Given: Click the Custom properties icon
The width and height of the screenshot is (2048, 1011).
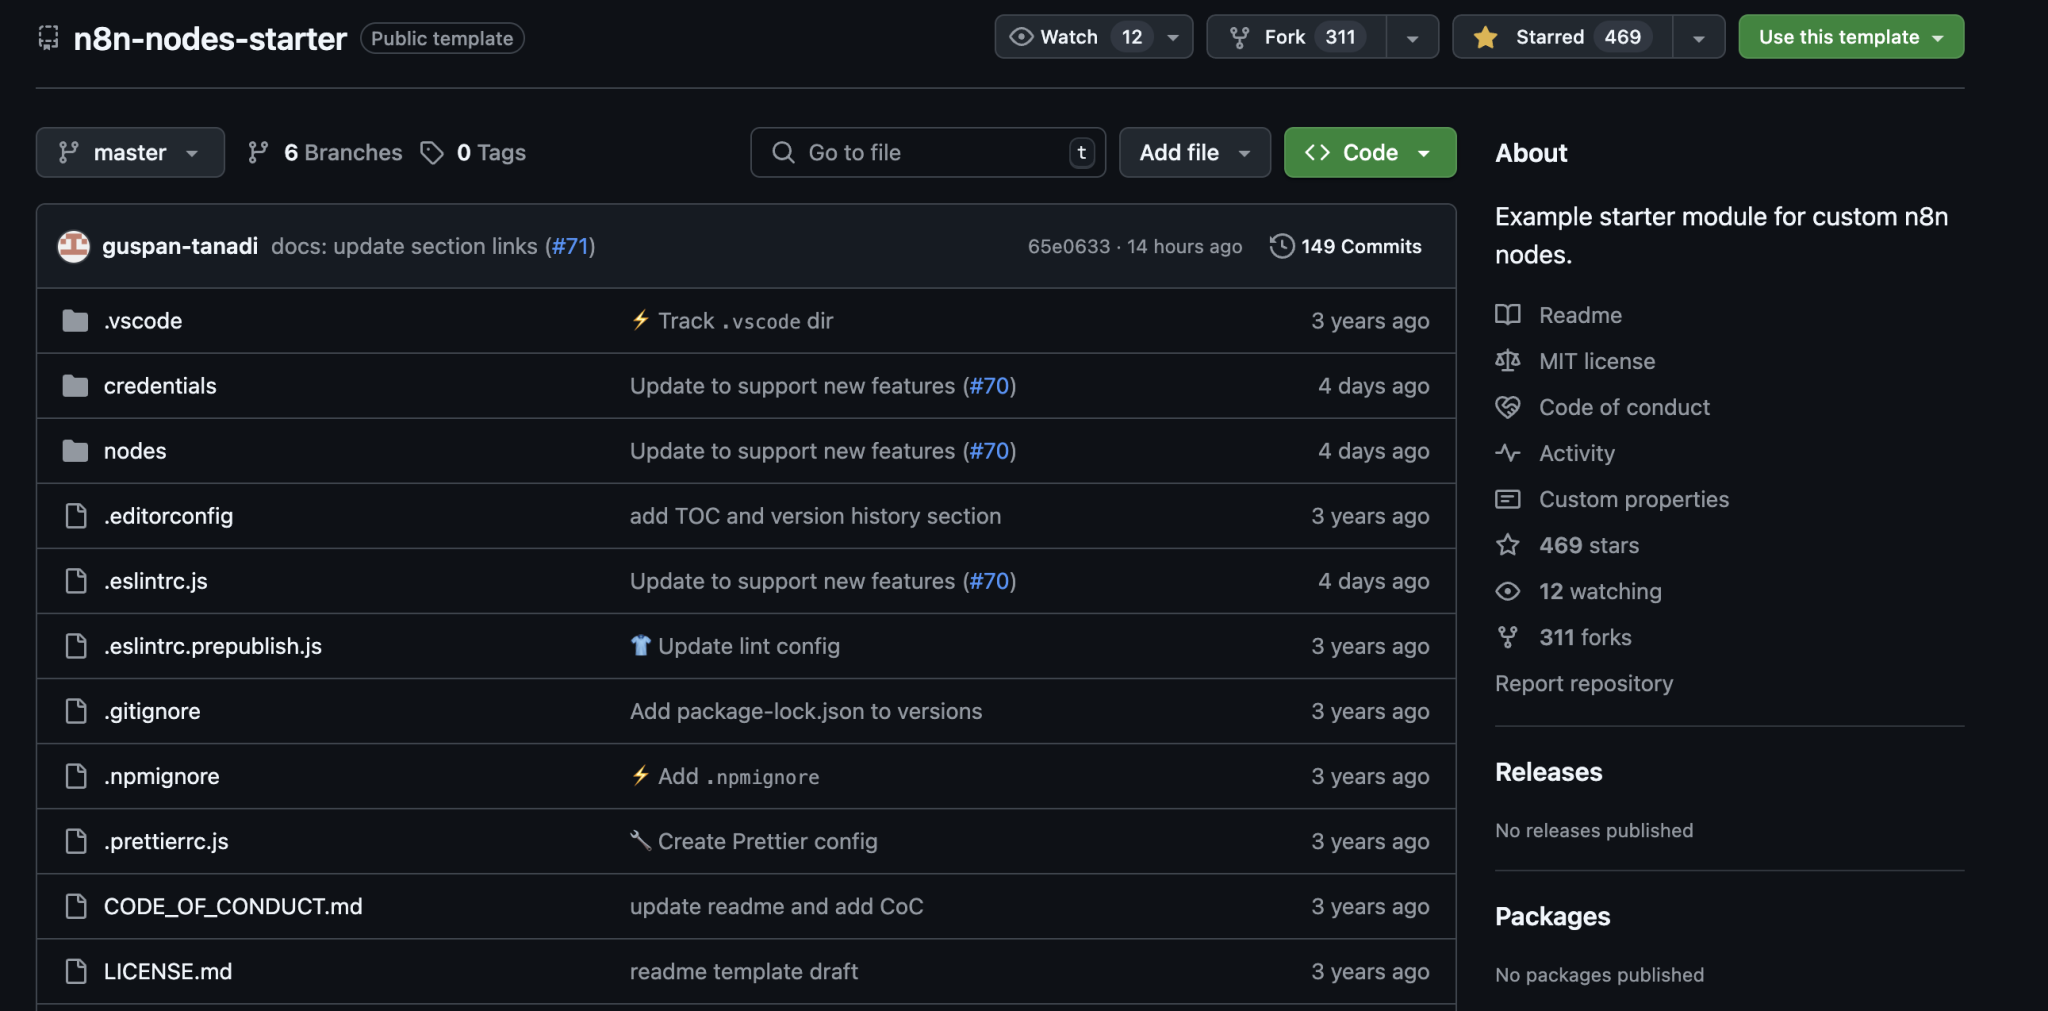Looking at the screenshot, I should (1508, 498).
